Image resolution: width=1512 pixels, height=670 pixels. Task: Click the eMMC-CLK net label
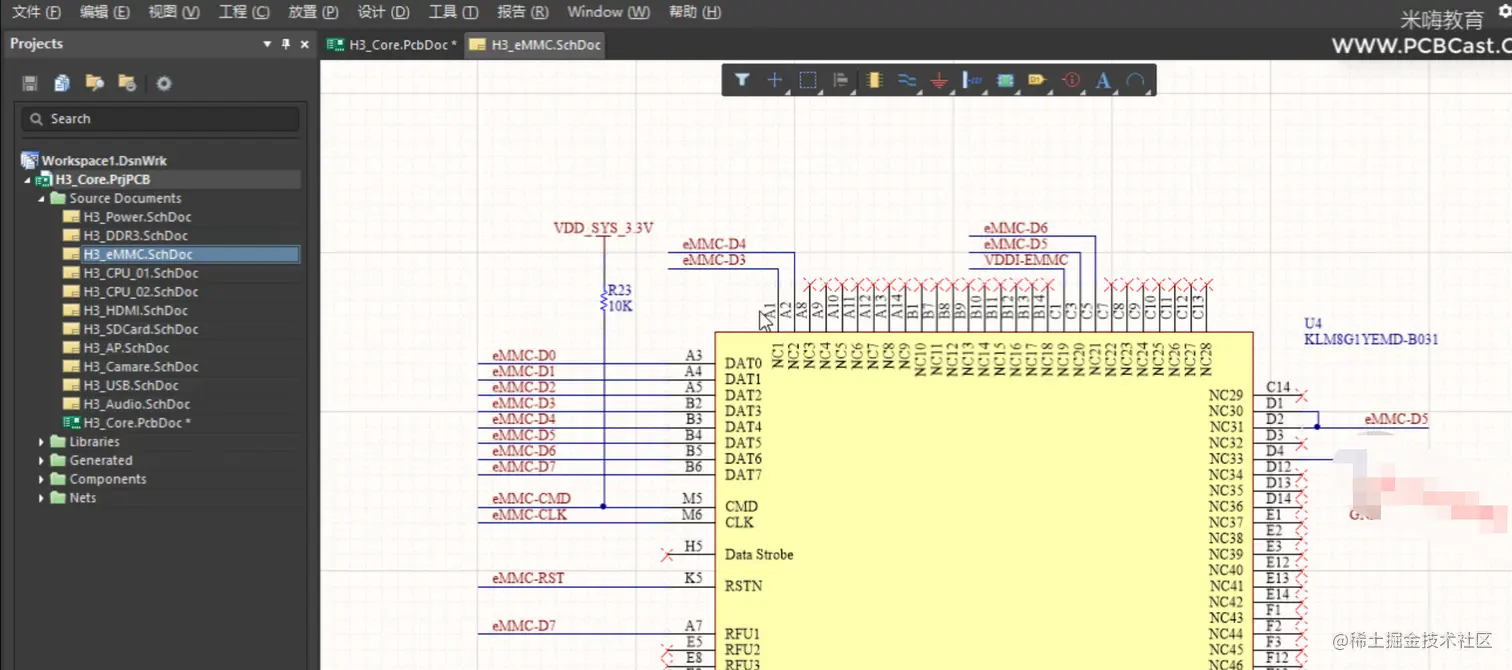[529, 515]
